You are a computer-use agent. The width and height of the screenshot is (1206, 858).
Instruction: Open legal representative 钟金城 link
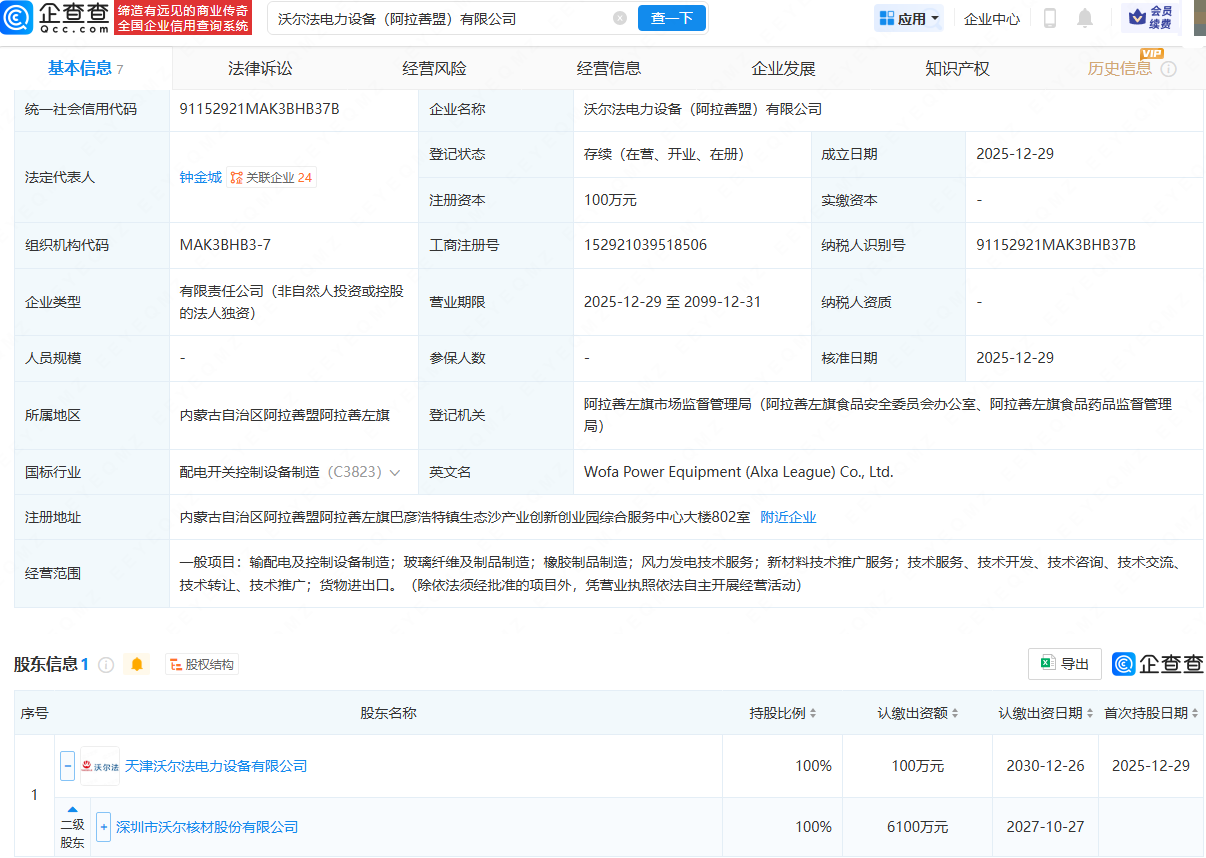200,177
